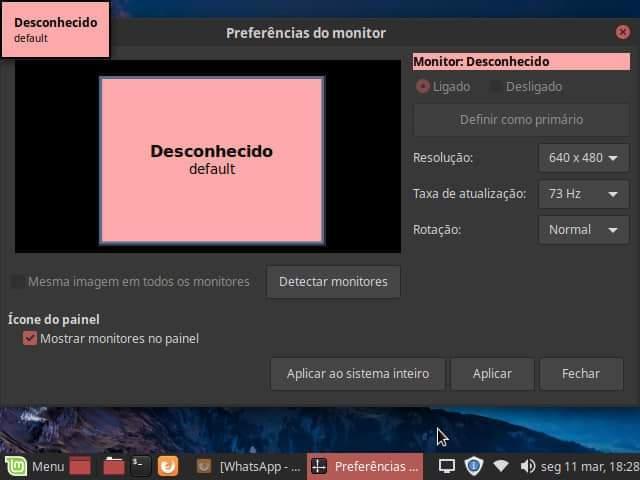Open the clock showing seg 11 mar, 18:28
This screenshot has width=640, height=480.
coord(590,467)
